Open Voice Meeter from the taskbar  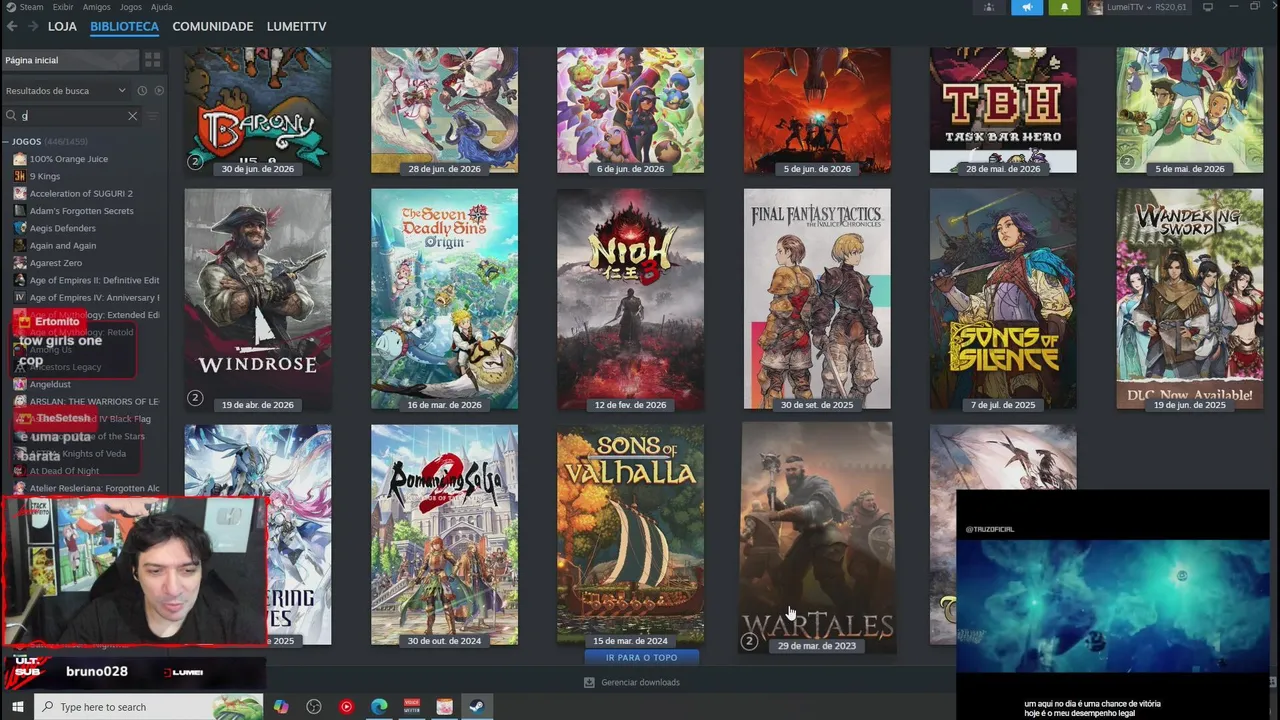[411, 707]
